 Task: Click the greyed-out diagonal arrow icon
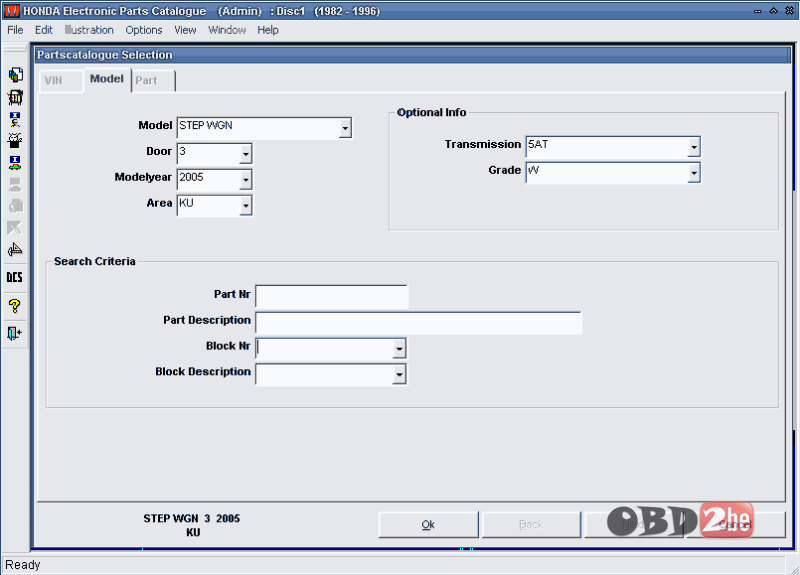15,228
